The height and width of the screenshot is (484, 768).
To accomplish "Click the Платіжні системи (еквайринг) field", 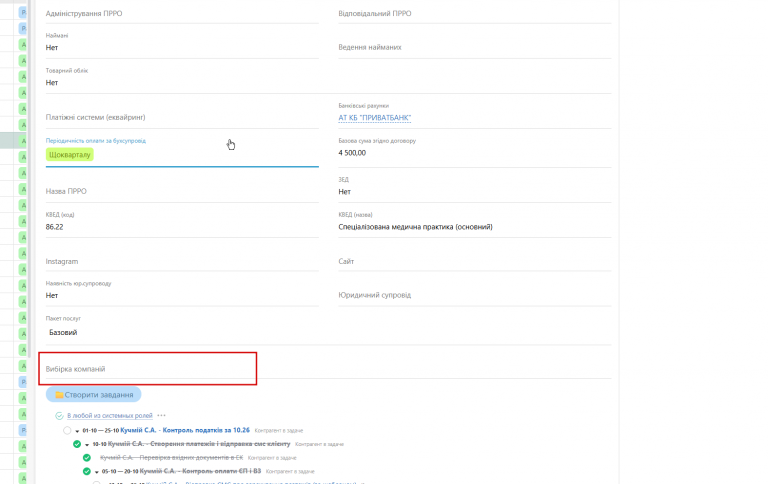I will click(182, 118).
